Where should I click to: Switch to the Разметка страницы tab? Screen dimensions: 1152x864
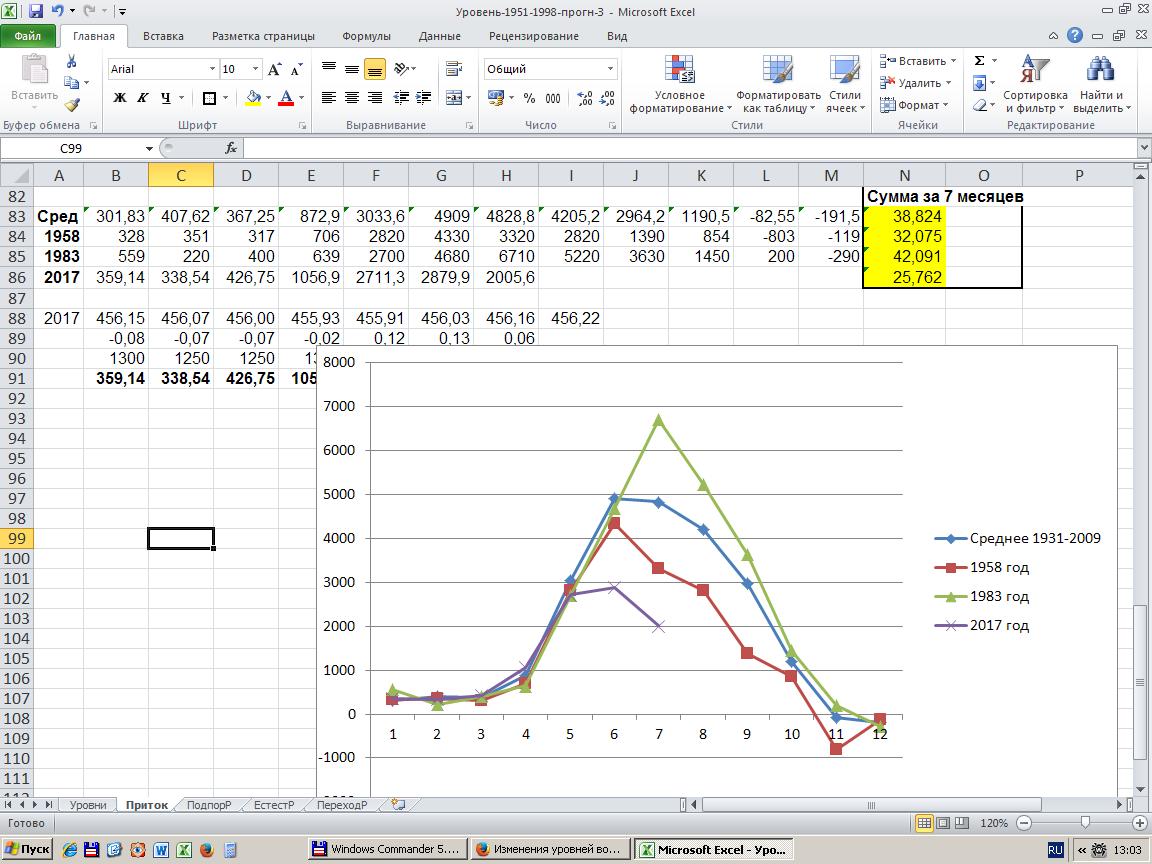263,36
